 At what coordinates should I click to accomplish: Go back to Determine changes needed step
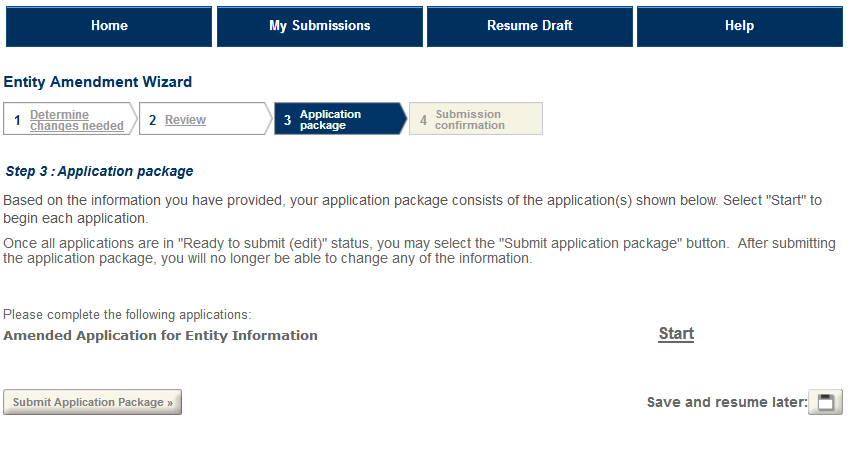click(x=76, y=120)
